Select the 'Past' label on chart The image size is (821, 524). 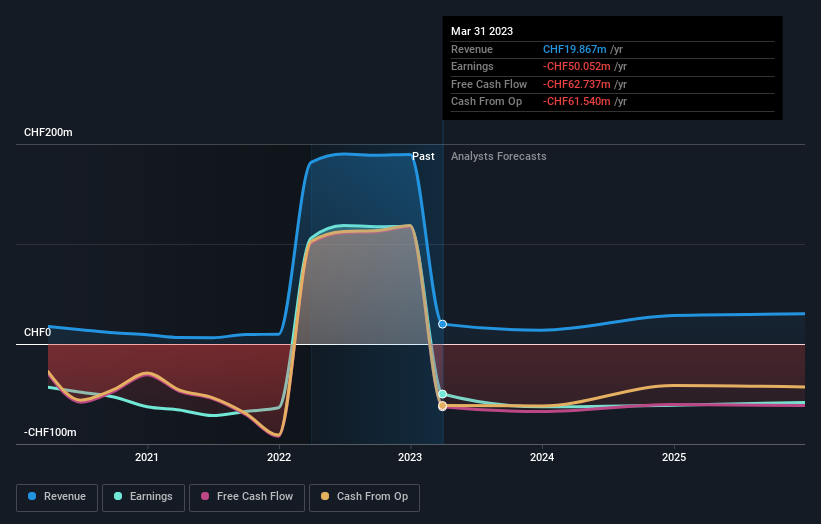[423, 157]
